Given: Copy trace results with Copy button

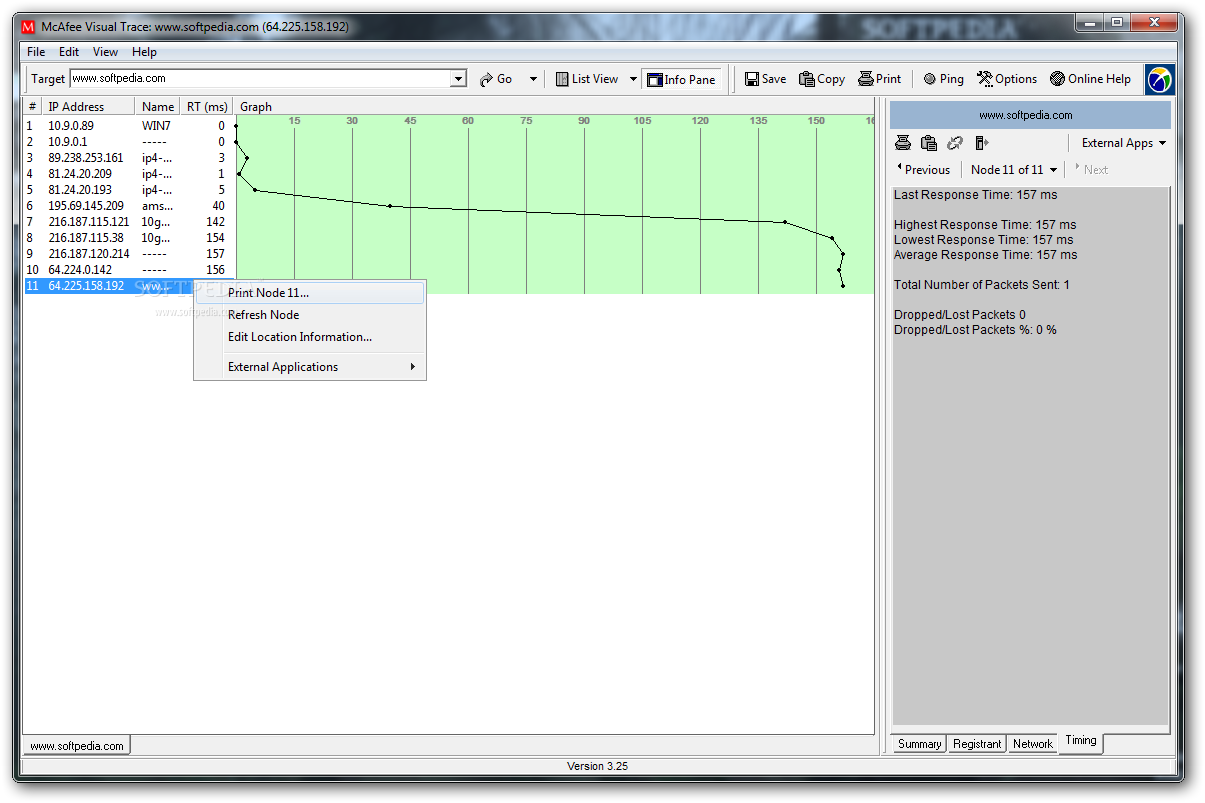Looking at the screenshot, I should [822, 79].
